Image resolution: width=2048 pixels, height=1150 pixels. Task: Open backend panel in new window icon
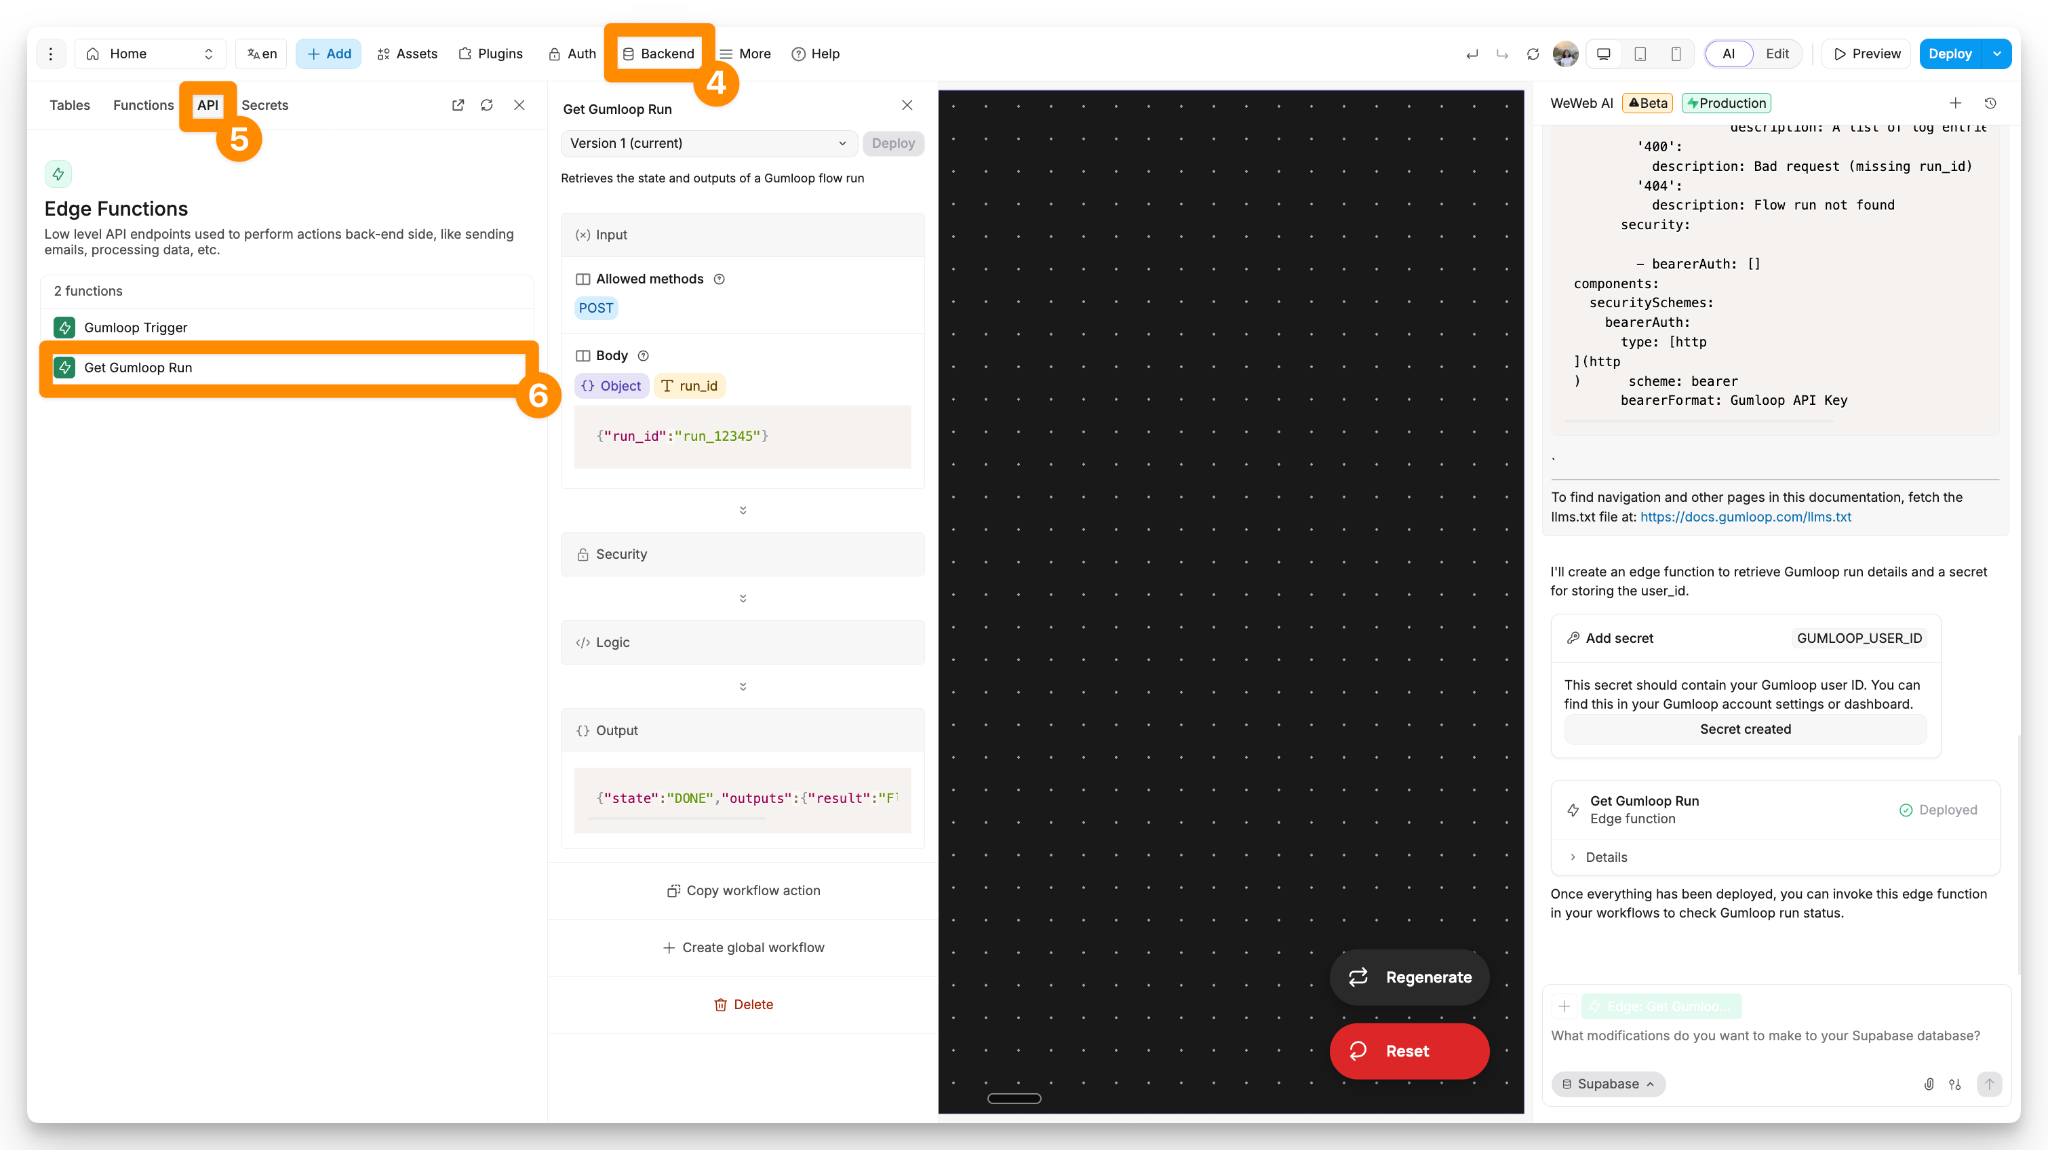click(x=458, y=105)
